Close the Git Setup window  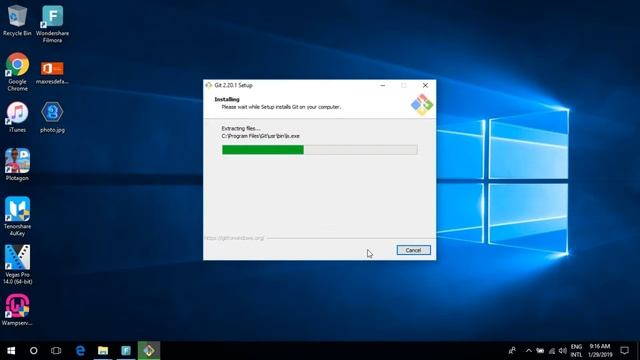tap(425, 85)
